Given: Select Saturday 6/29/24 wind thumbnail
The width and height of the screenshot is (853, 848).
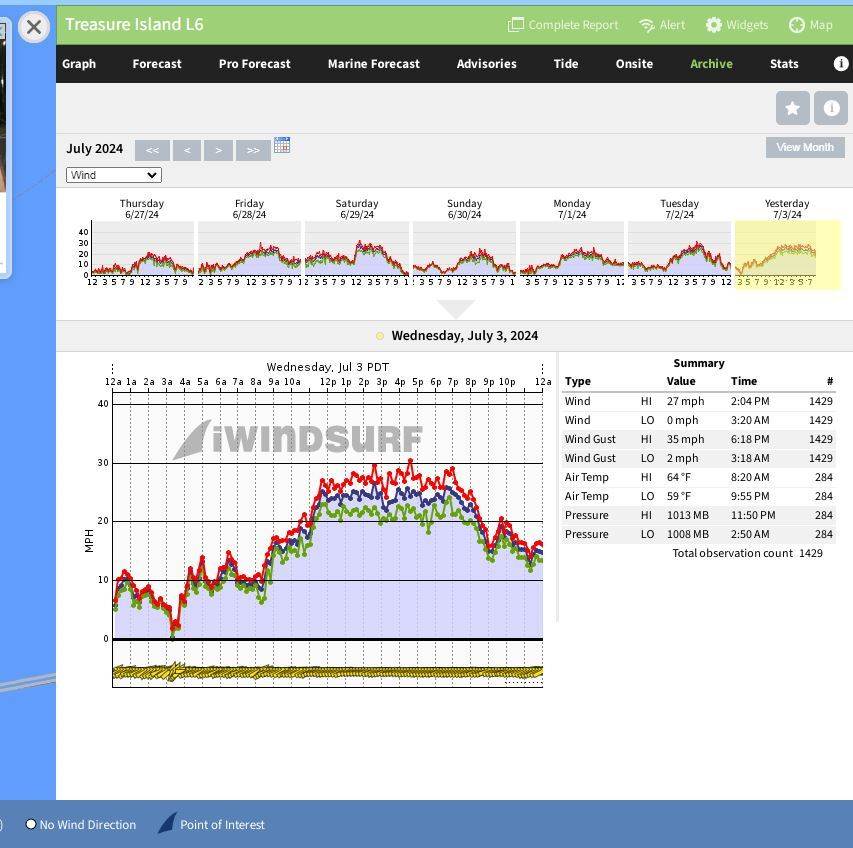Looking at the screenshot, I should point(357,248).
